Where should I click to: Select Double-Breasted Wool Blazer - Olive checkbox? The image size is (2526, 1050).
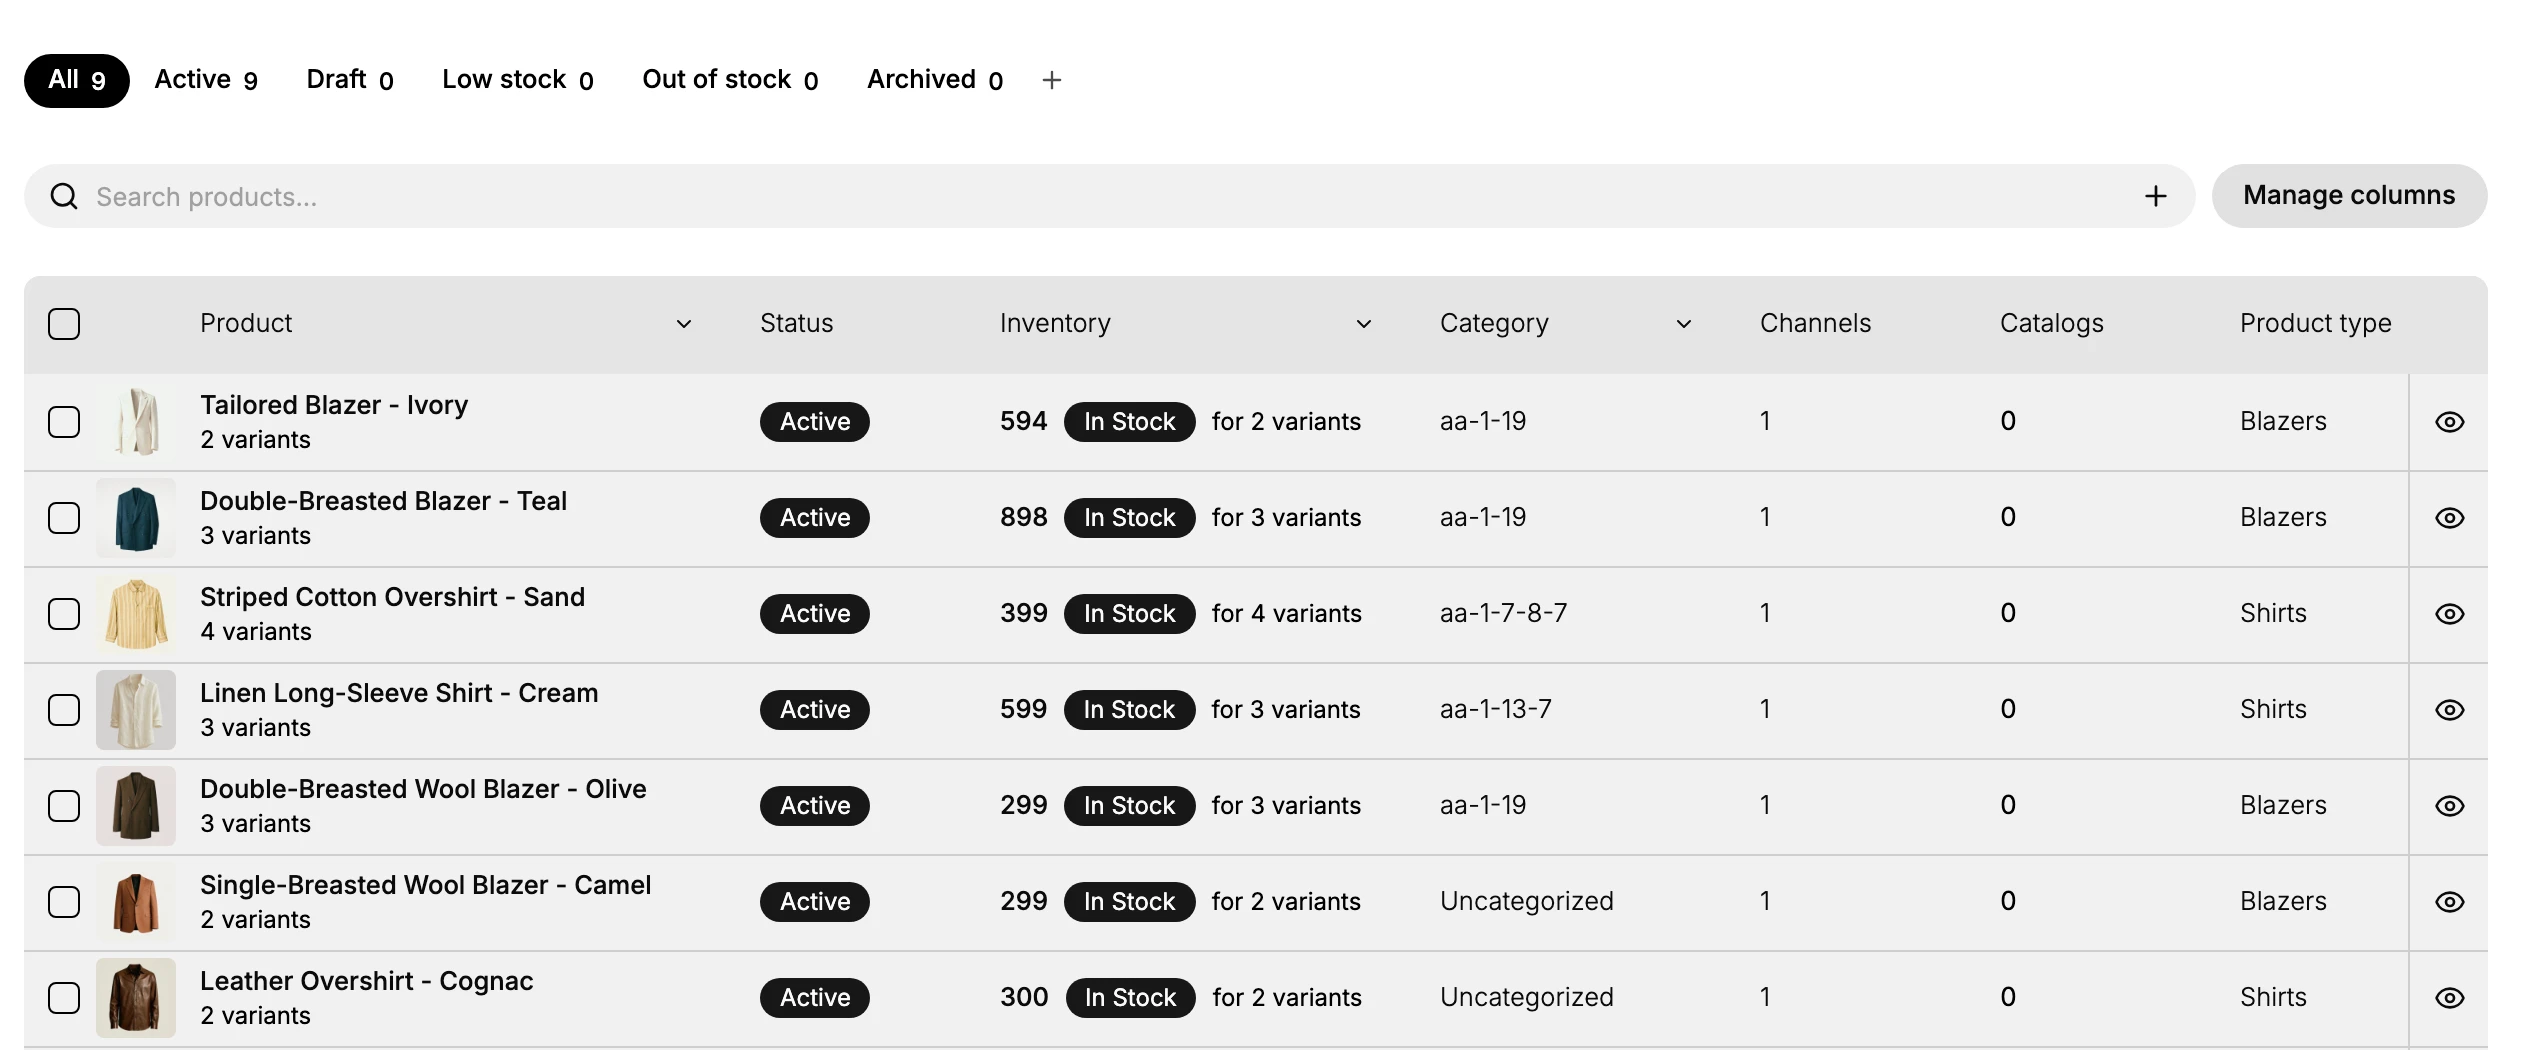[64, 806]
